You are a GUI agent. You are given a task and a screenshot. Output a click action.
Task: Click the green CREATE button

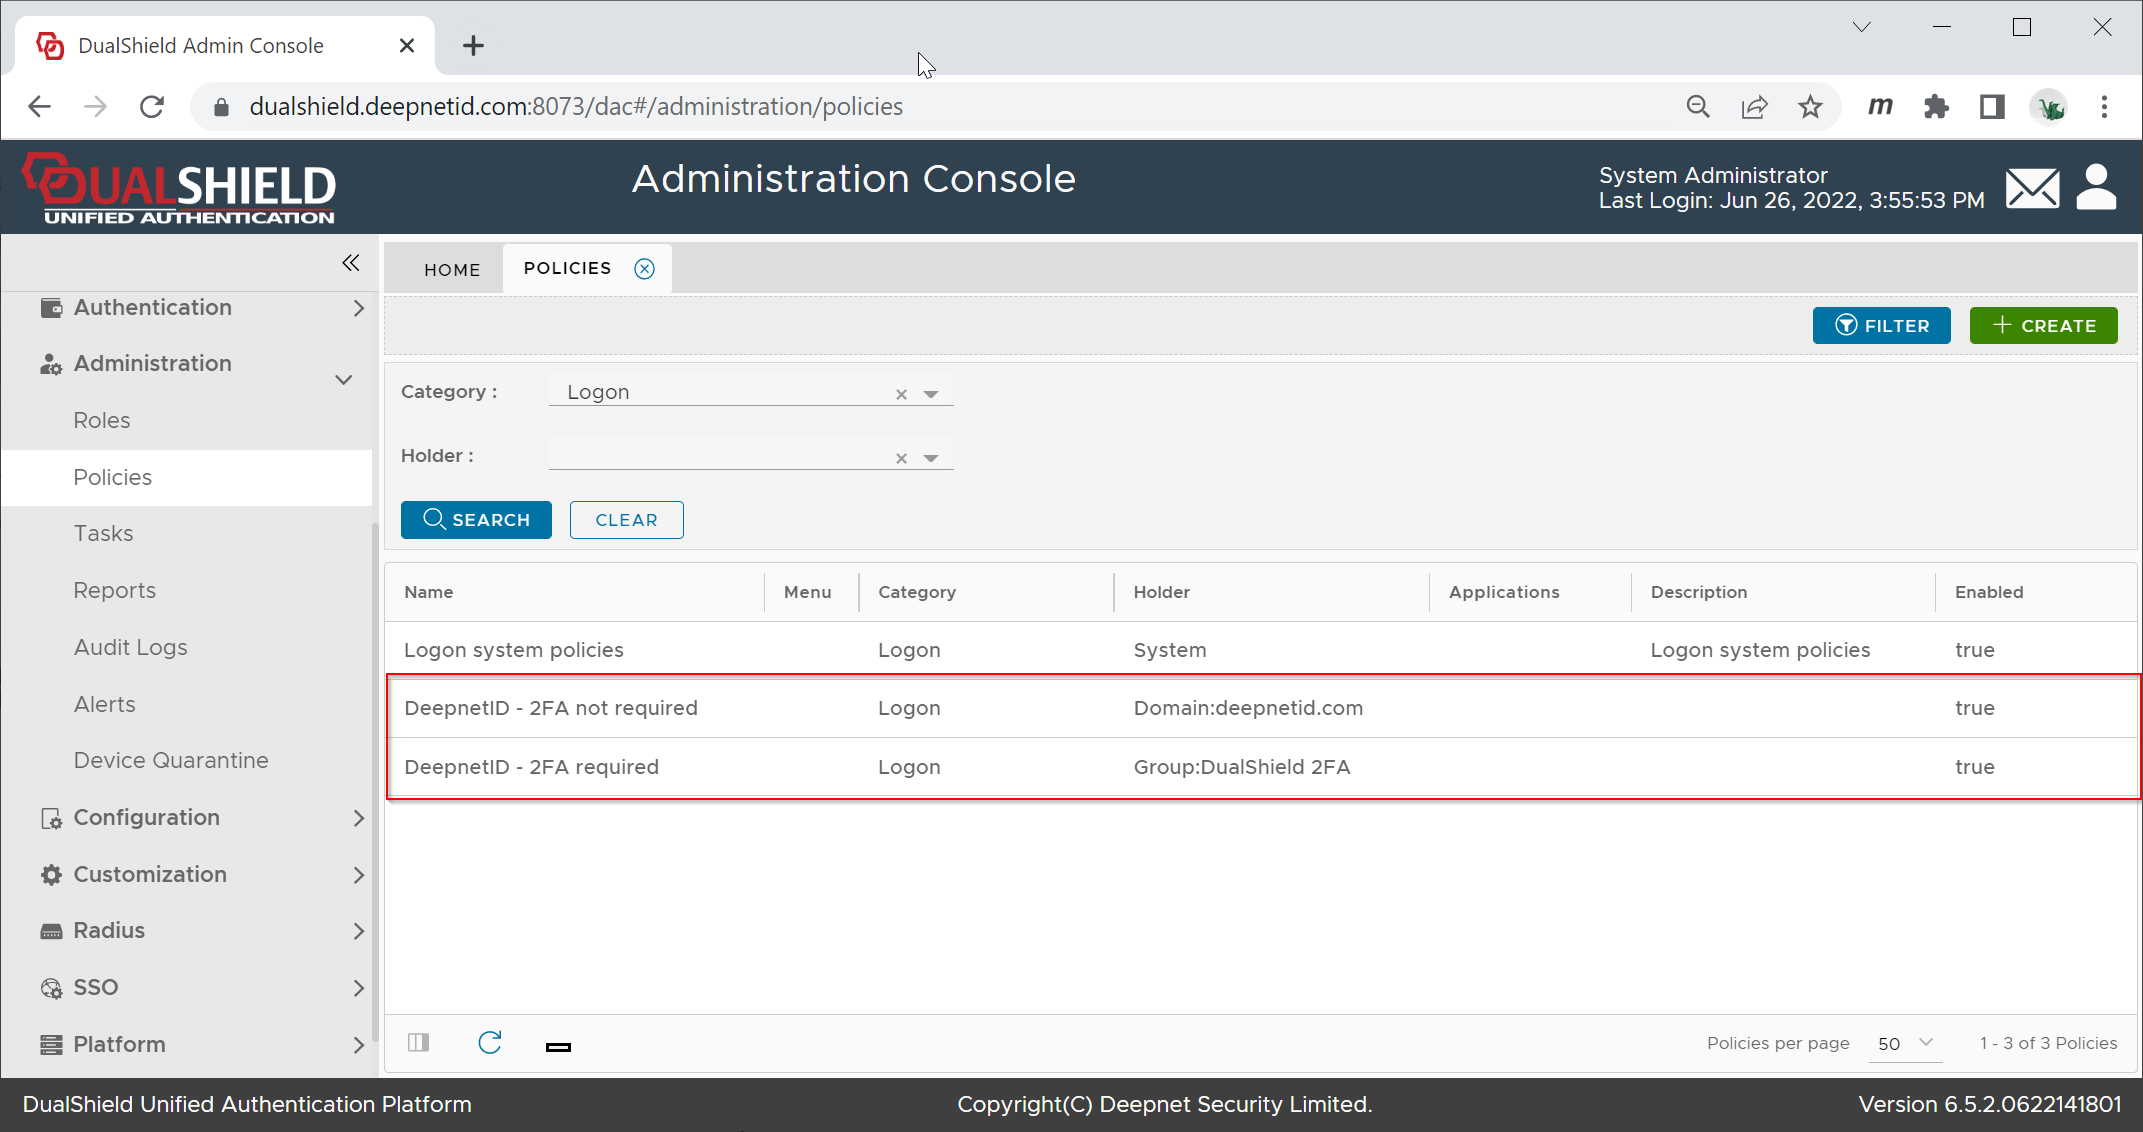pos(2043,326)
